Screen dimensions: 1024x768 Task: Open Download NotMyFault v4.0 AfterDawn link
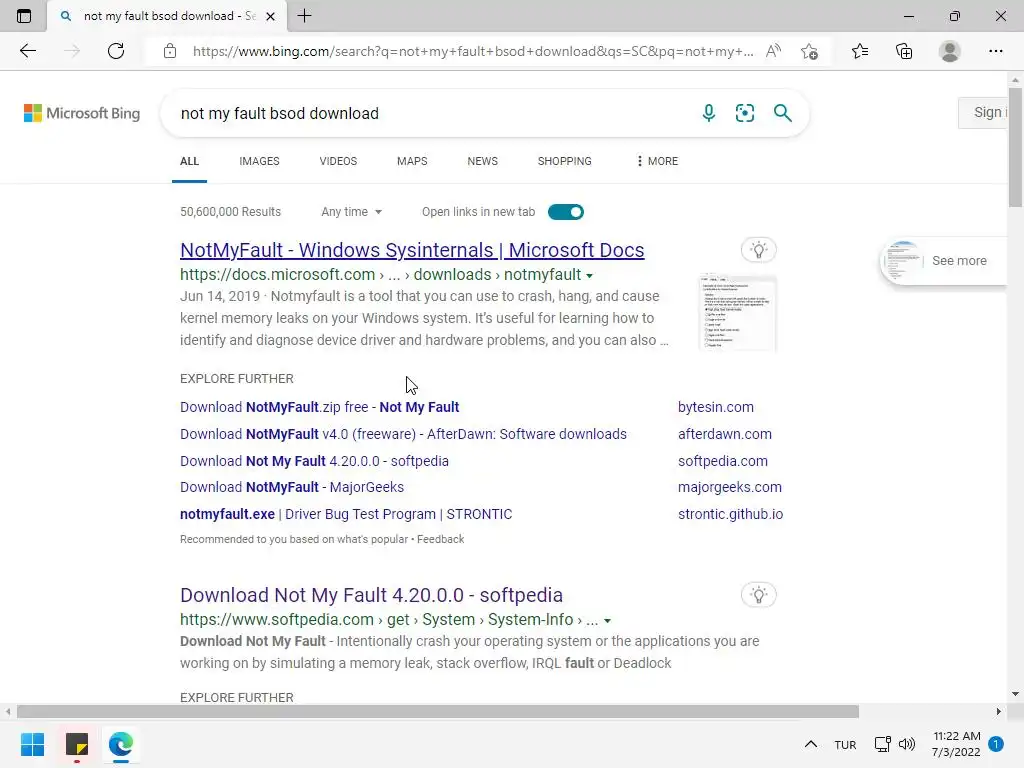pos(403,434)
